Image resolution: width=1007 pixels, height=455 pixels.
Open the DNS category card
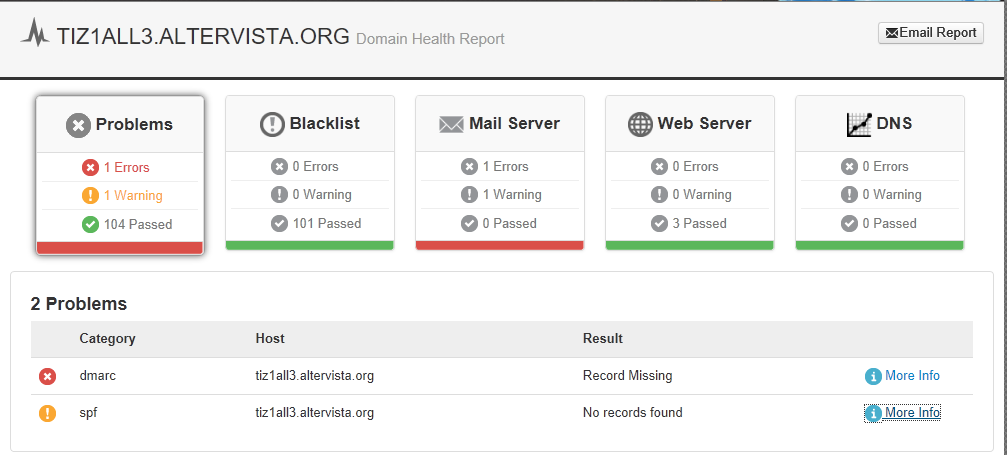[x=880, y=173]
